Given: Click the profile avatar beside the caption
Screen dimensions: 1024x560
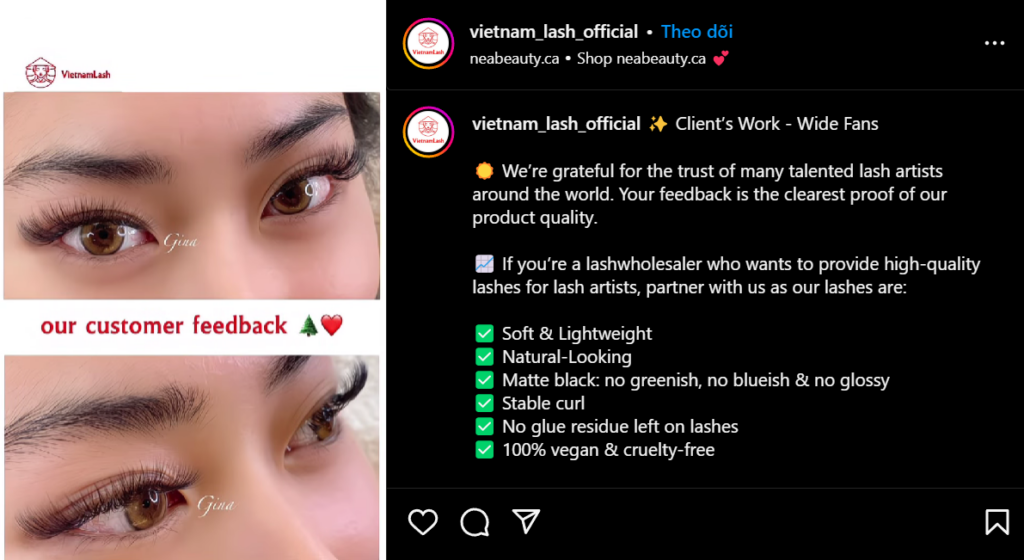Looking at the screenshot, I should click(428, 132).
